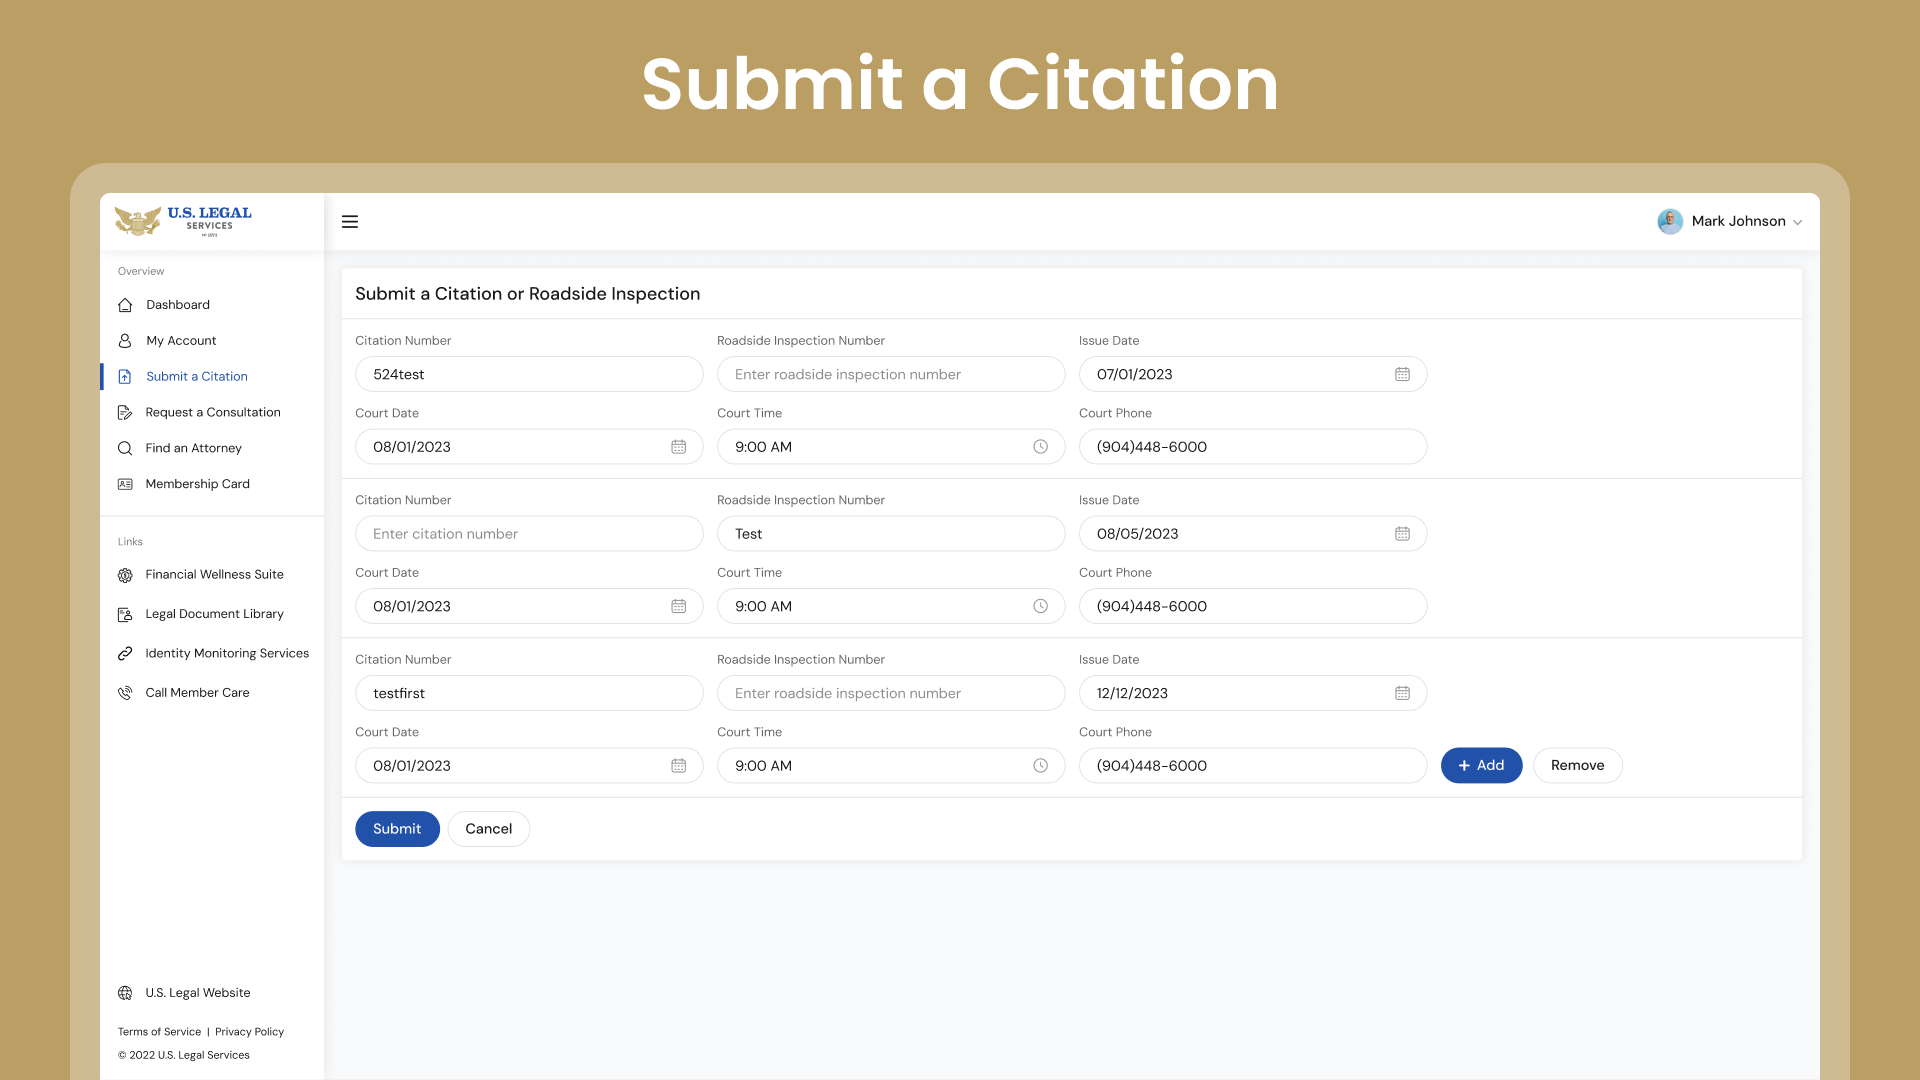Open the Privacy Policy link

[x=249, y=1032]
